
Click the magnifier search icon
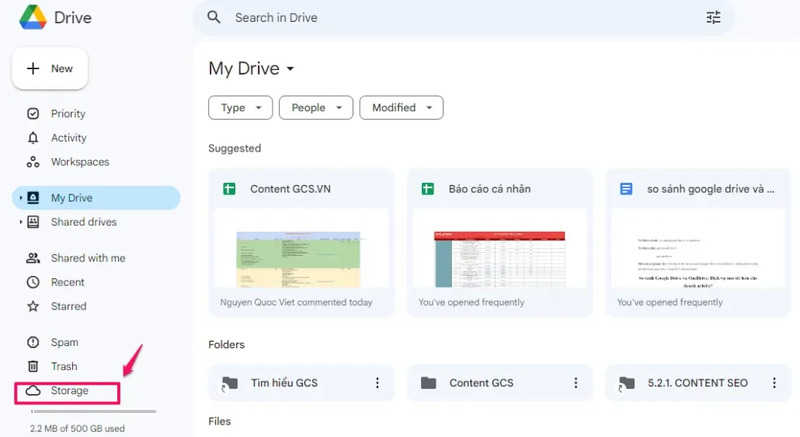(214, 18)
